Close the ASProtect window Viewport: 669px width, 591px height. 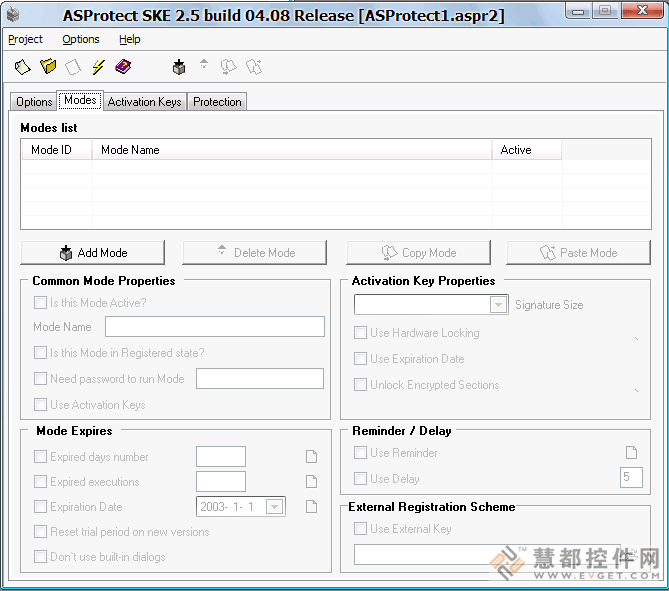point(643,11)
